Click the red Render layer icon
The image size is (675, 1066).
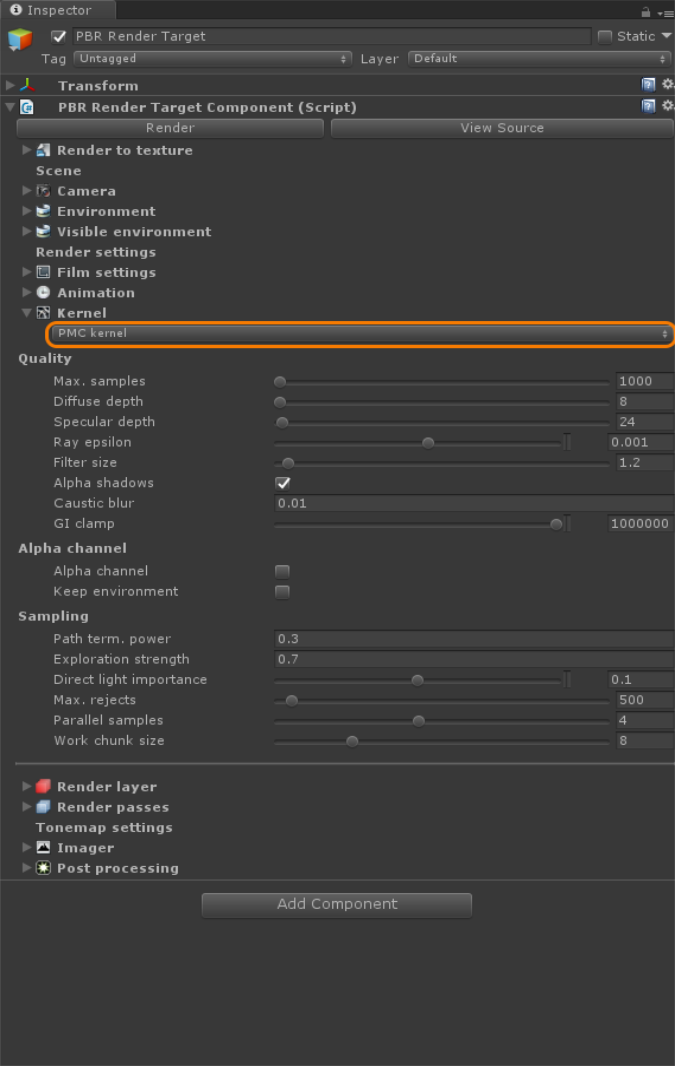coord(44,787)
